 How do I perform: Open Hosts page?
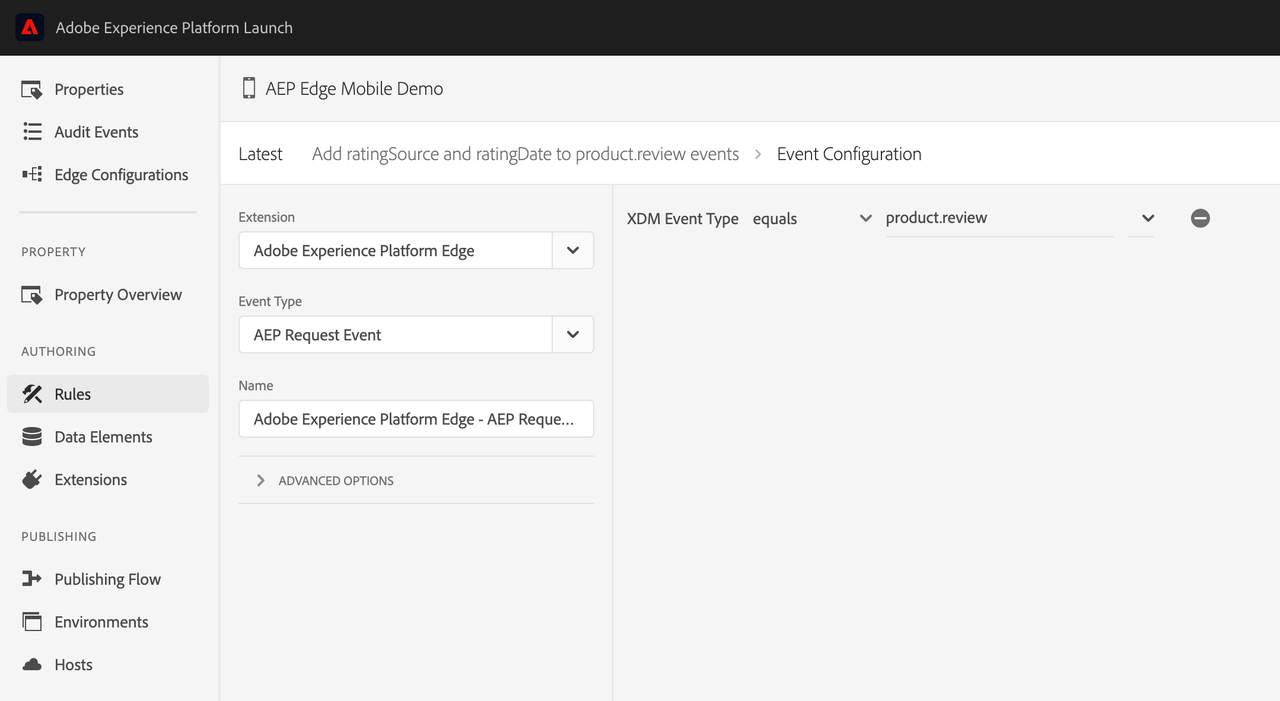tap(74, 665)
